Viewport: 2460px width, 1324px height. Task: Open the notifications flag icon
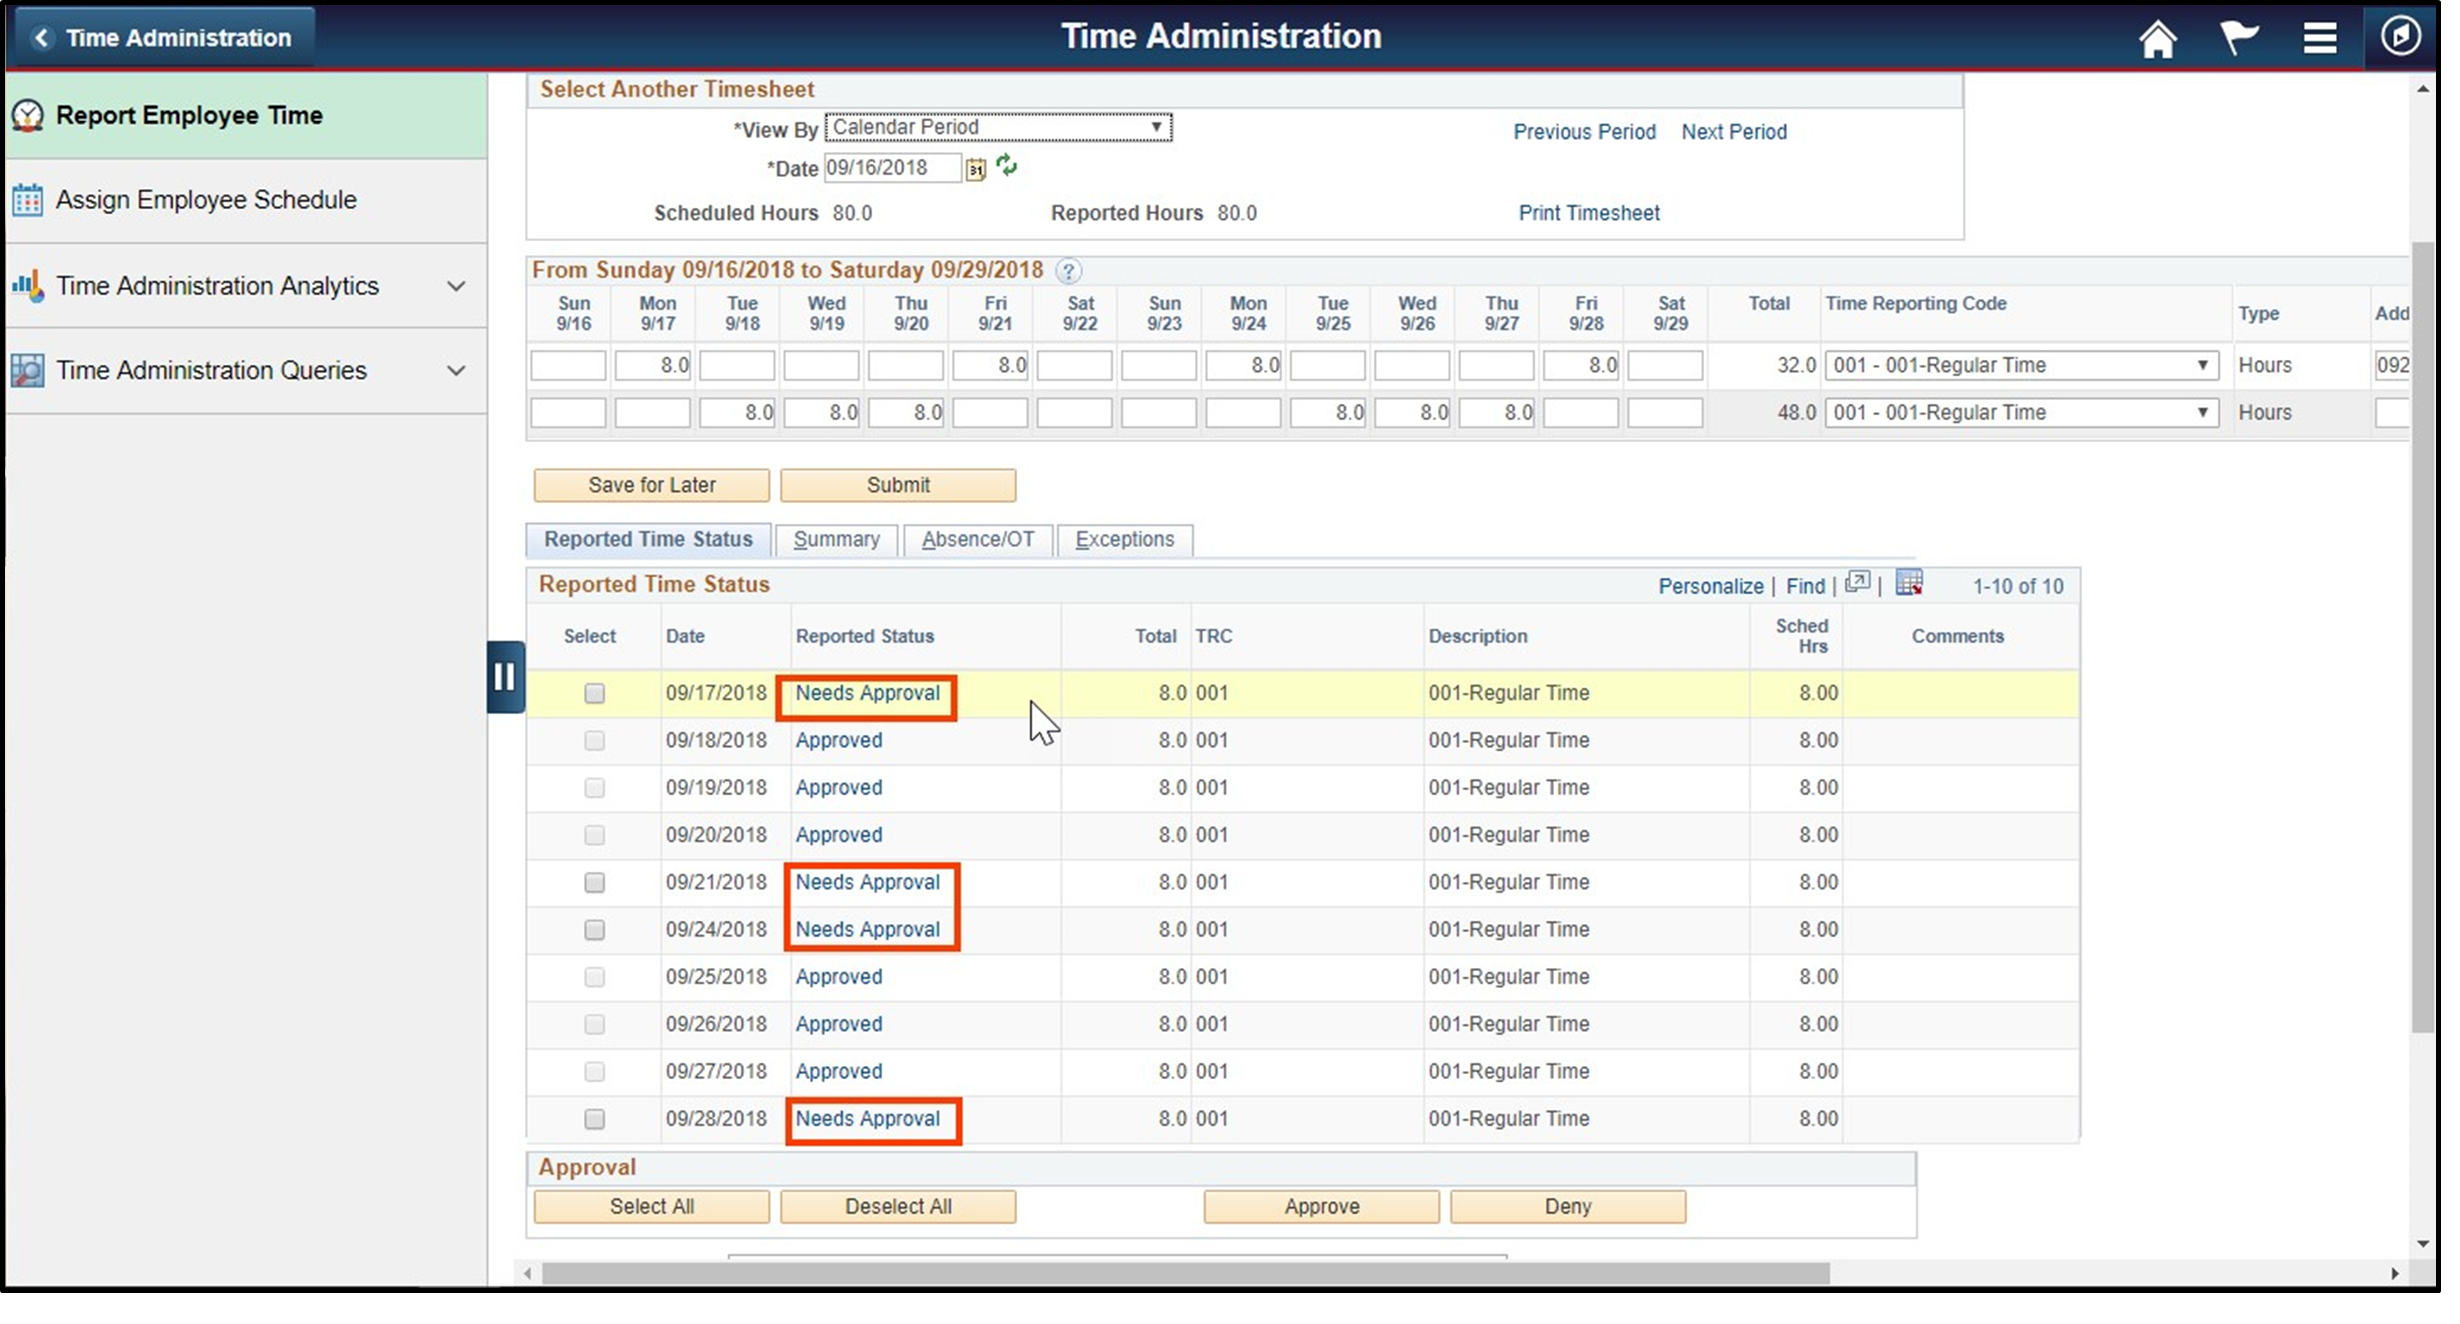[x=2239, y=36]
